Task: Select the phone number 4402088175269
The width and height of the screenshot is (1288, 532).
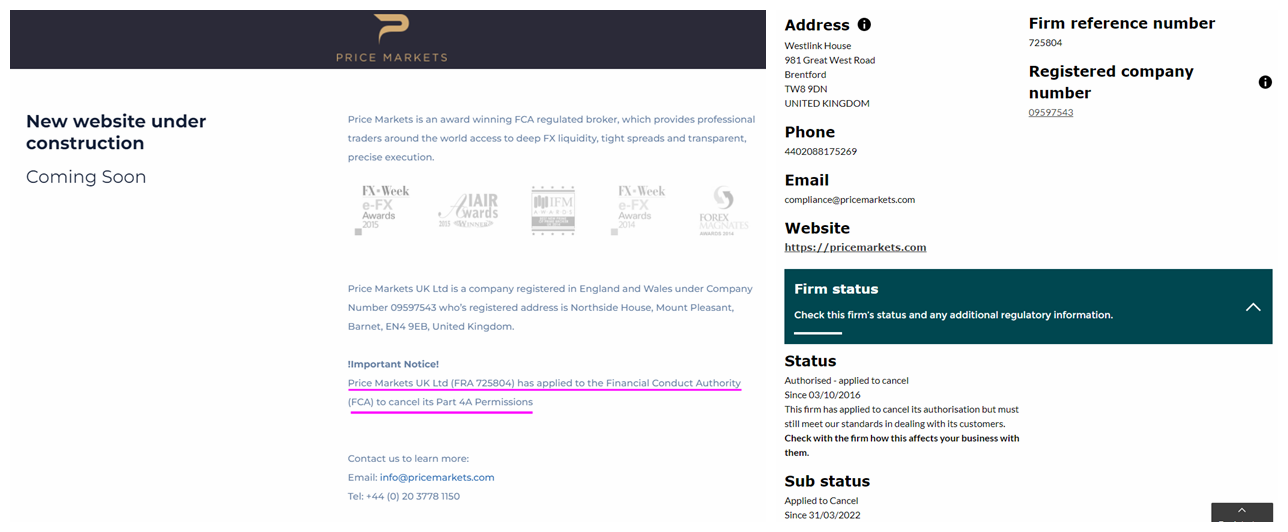Action: click(821, 152)
